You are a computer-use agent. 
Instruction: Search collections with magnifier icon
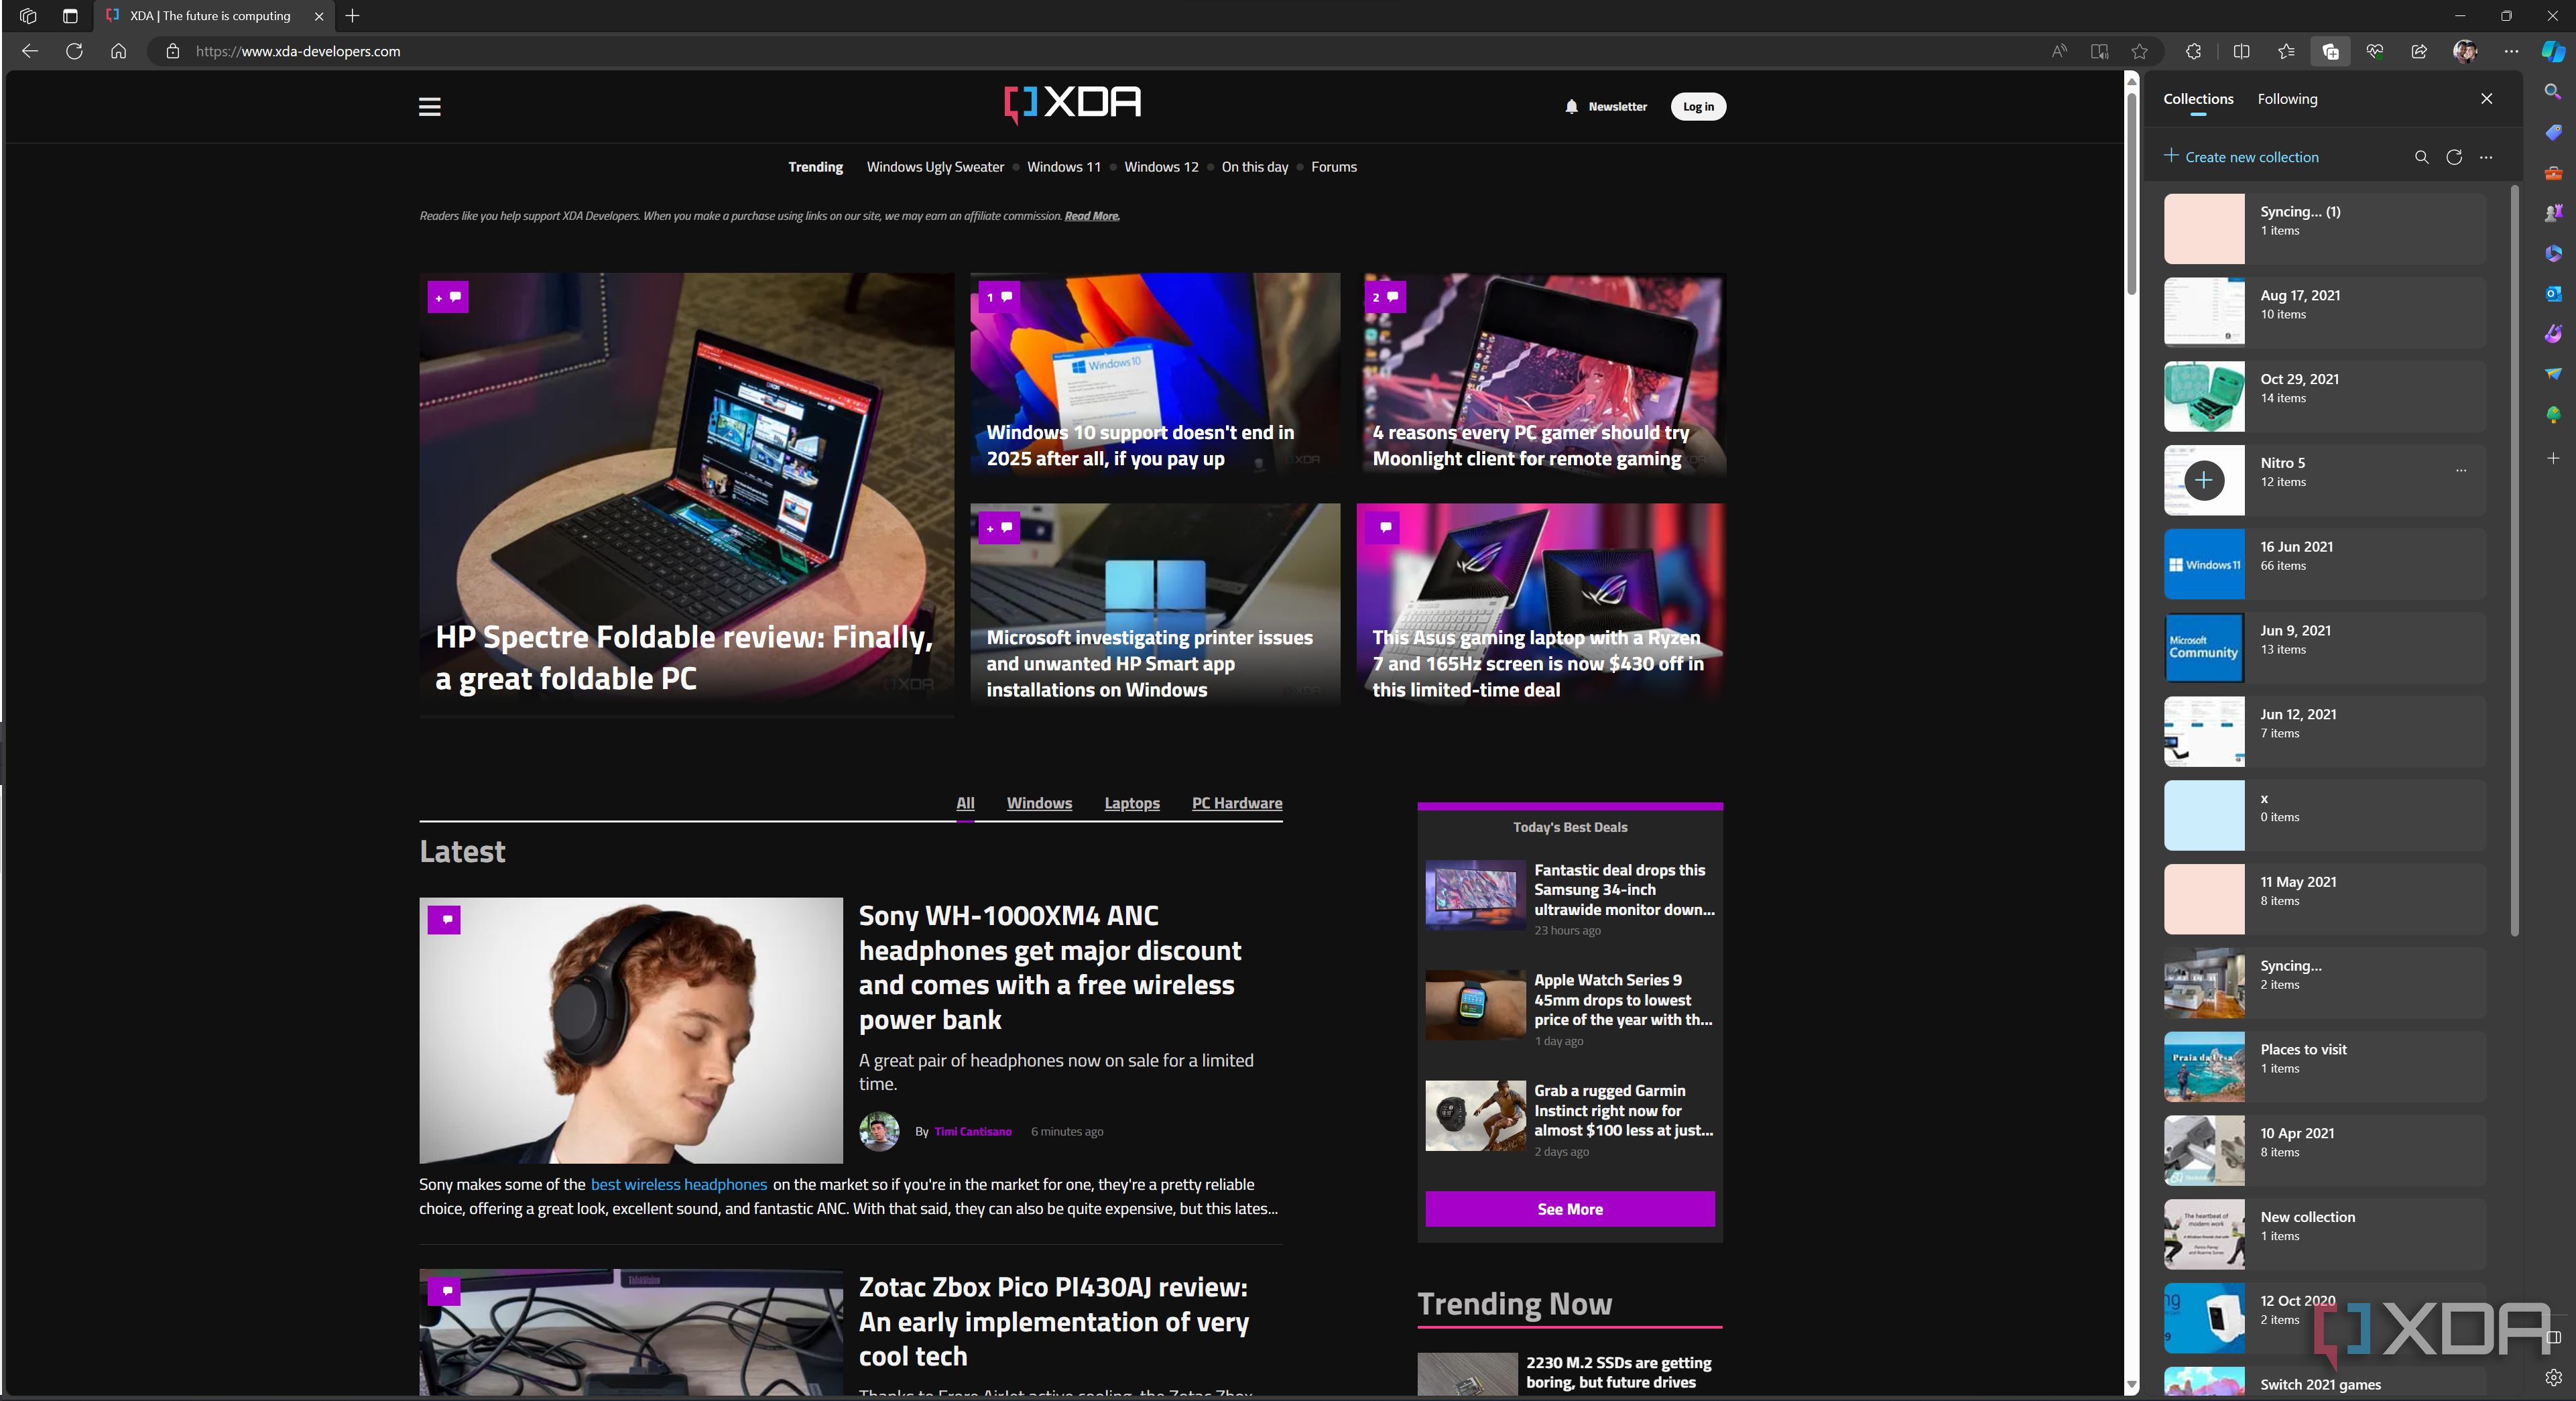(x=2421, y=157)
